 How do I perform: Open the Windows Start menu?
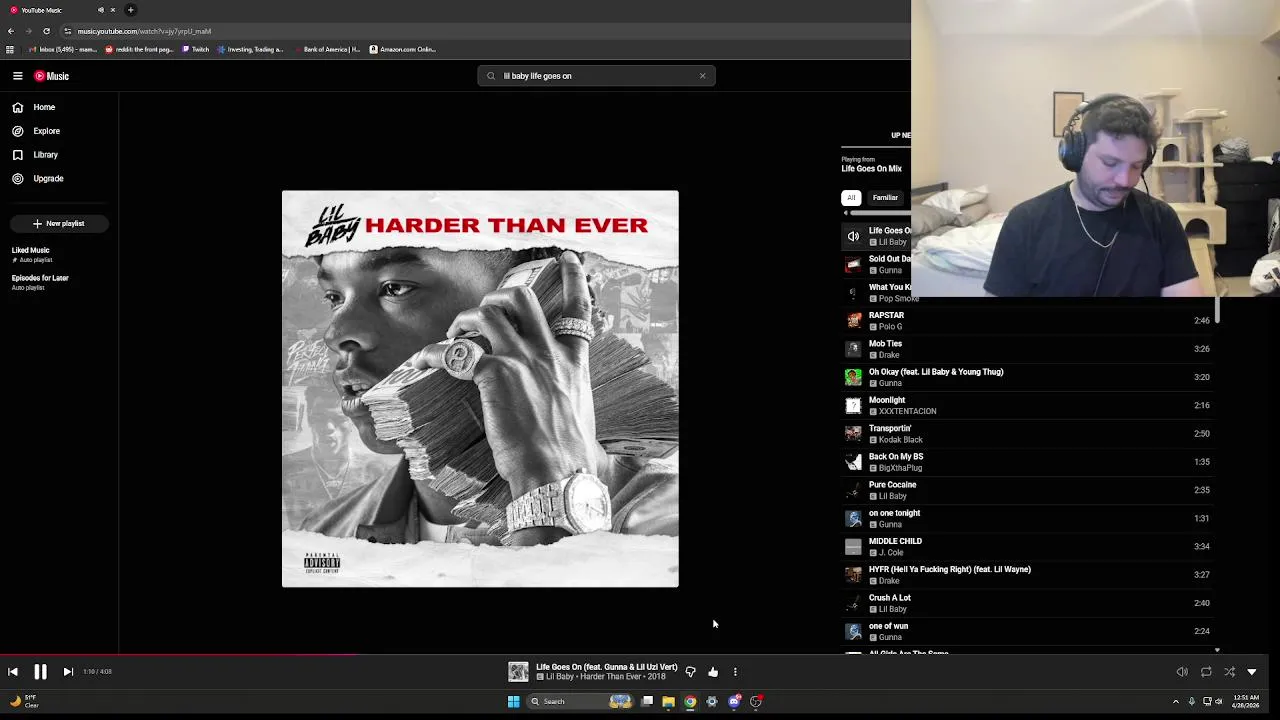pyautogui.click(x=514, y=702)
